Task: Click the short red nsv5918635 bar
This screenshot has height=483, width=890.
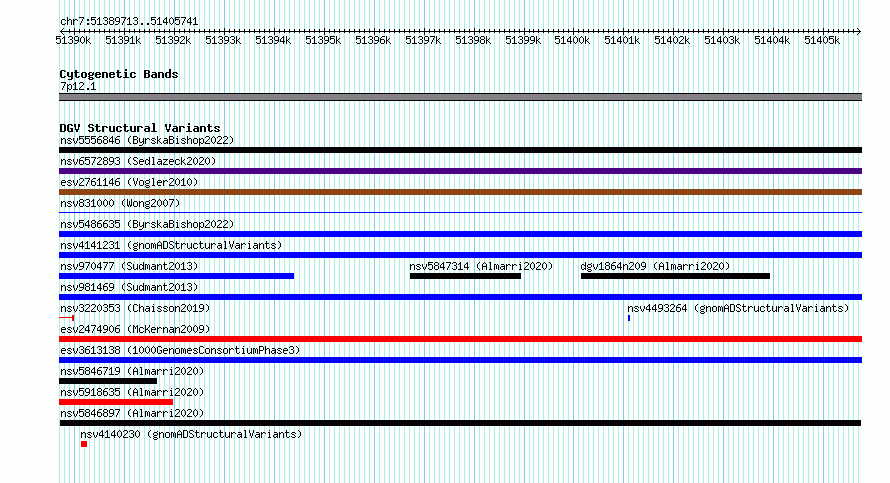Action: (116, 402)
